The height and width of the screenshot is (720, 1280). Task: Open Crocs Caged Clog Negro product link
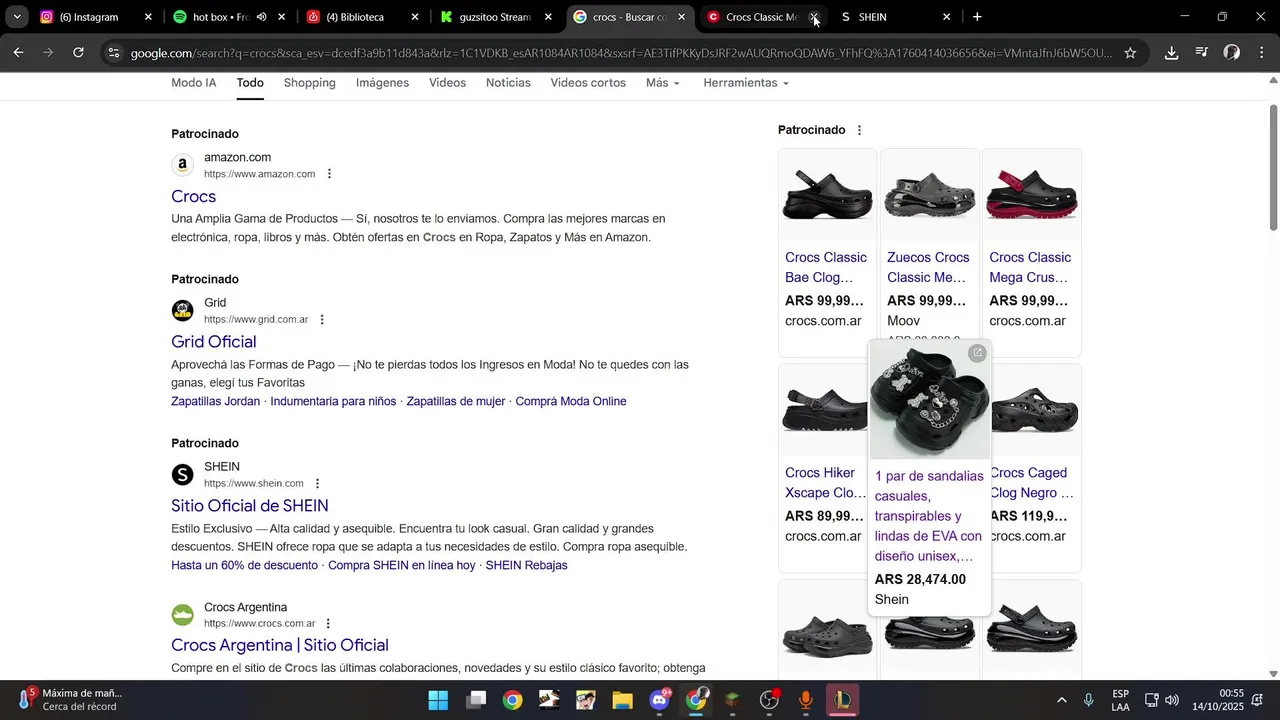(1033, 482)
